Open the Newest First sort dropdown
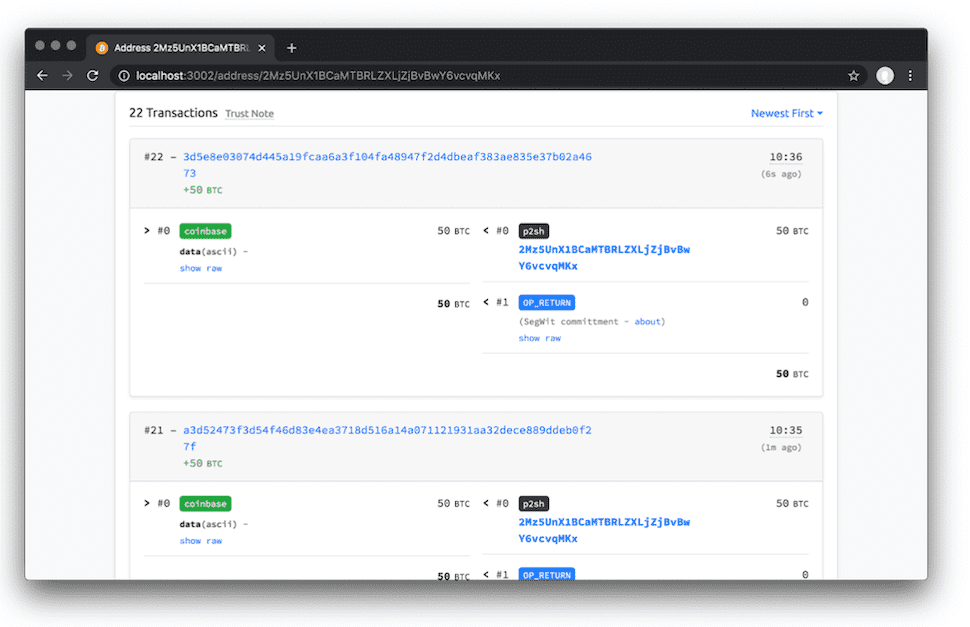This screenshot has height=627, width=970. click(x=786, y=113)
